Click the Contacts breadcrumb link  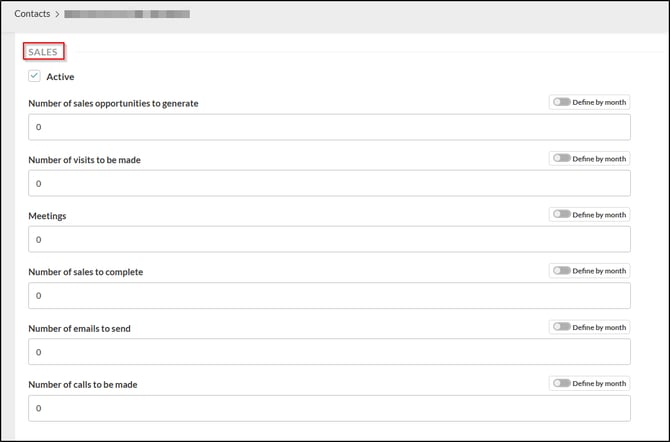click(x=32, y=14)
